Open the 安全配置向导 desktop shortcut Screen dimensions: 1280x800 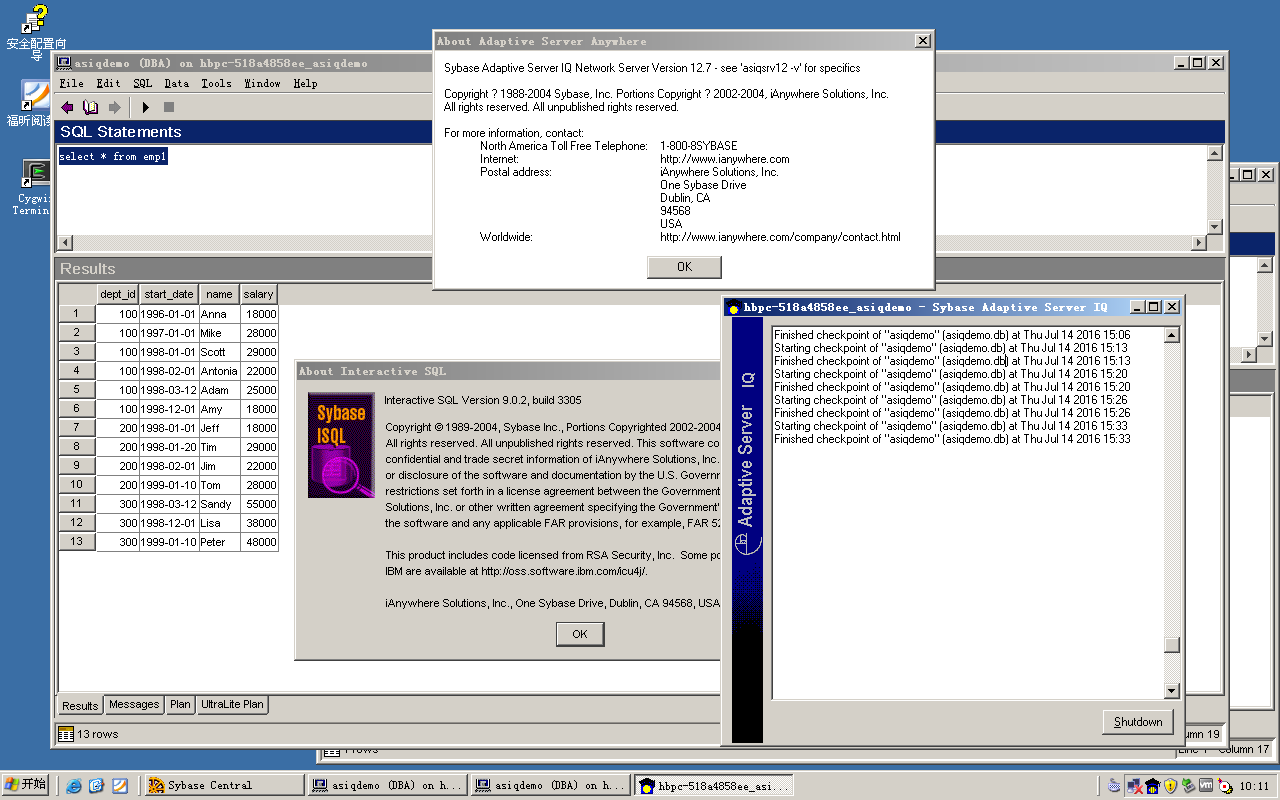click(x=36, y=30)
